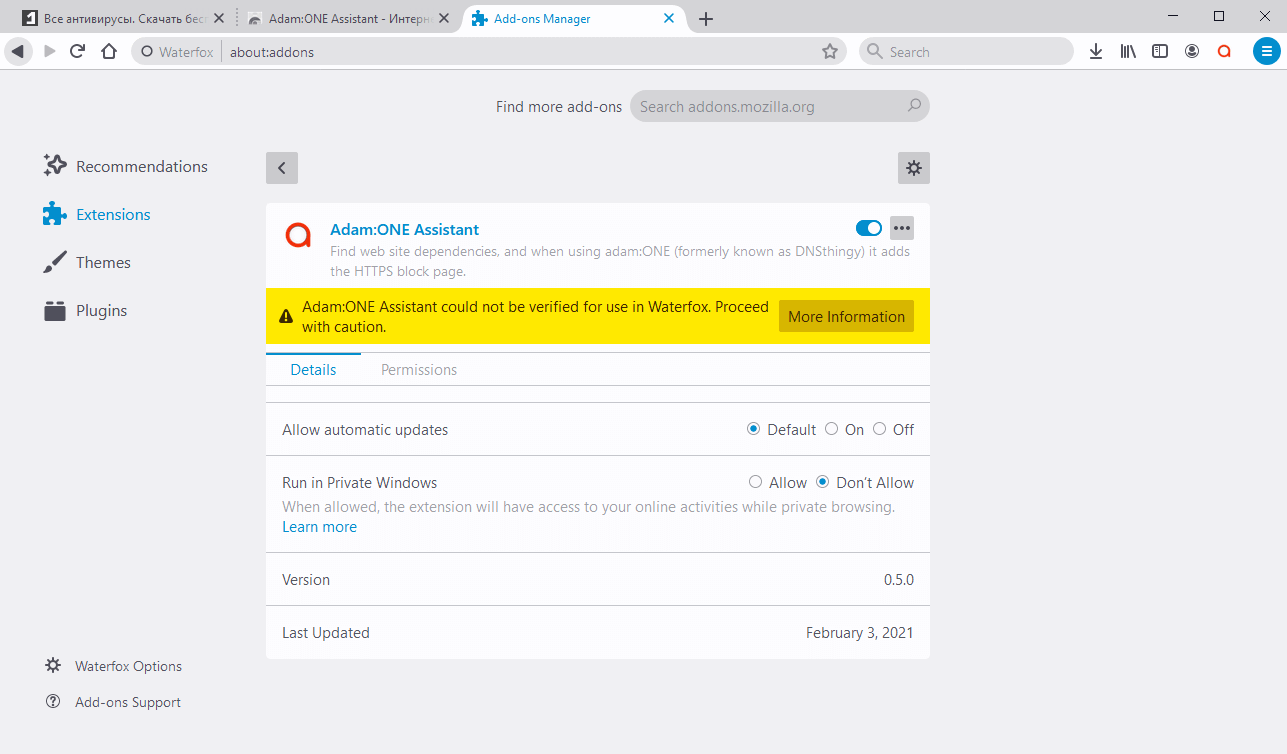1287x754 pixels.
Task: Select Extensions in the sidebar
Action: pos(97,214)
